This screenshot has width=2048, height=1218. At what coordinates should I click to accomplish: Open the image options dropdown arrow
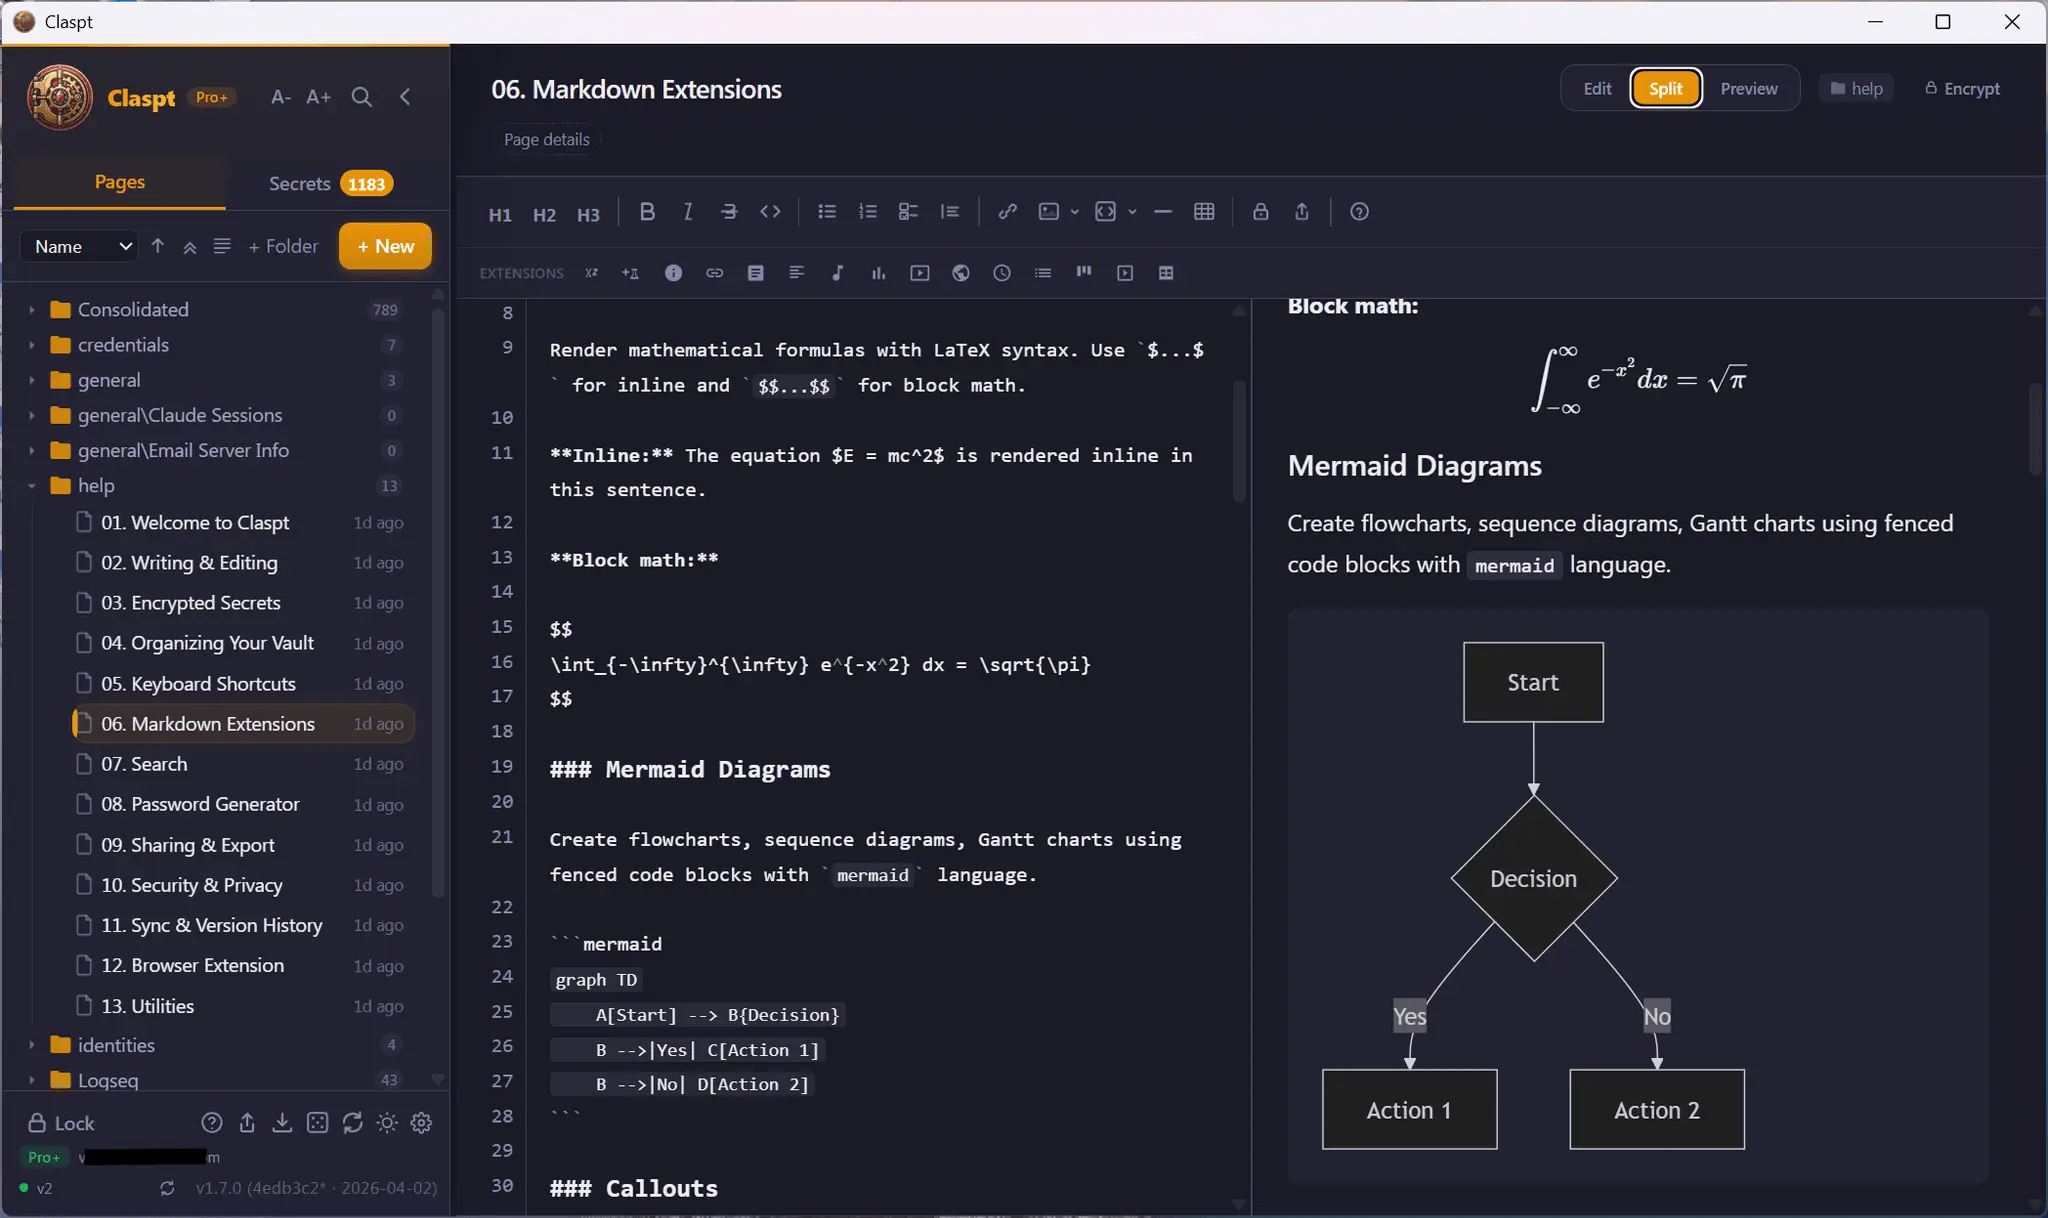click(1075, 212)
